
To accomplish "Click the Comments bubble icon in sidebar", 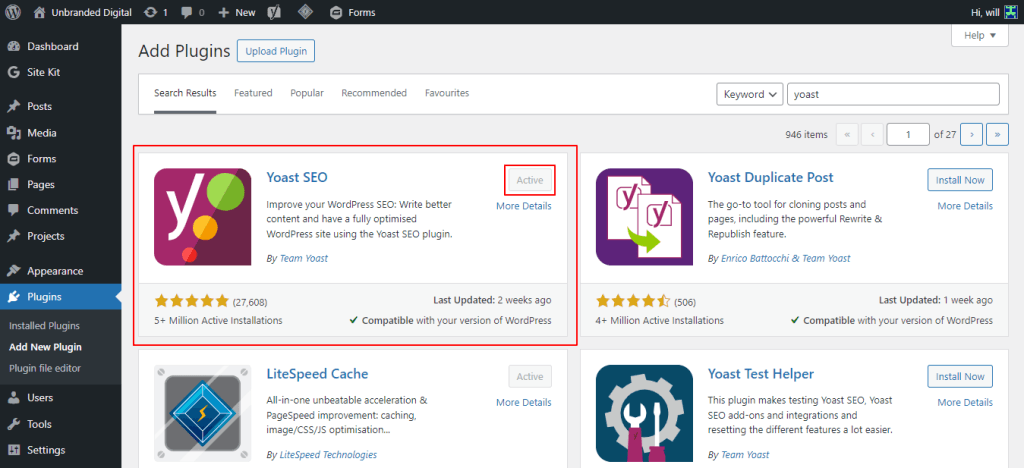I will pyautogui.click(x=14, y=210).
